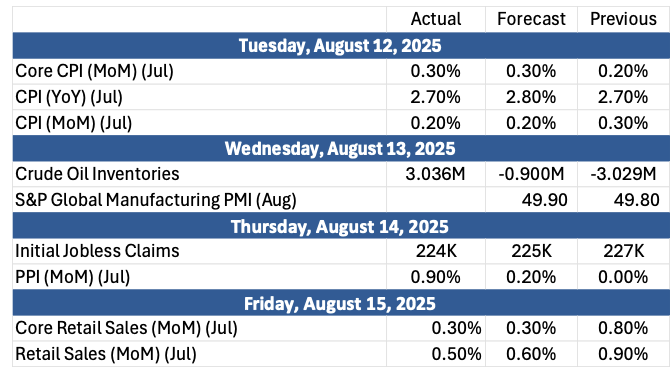Viewport: 672px width, 376px height.
Task: Click the CPI (MoM) (Jul) row label
Action: pos(74,123)
